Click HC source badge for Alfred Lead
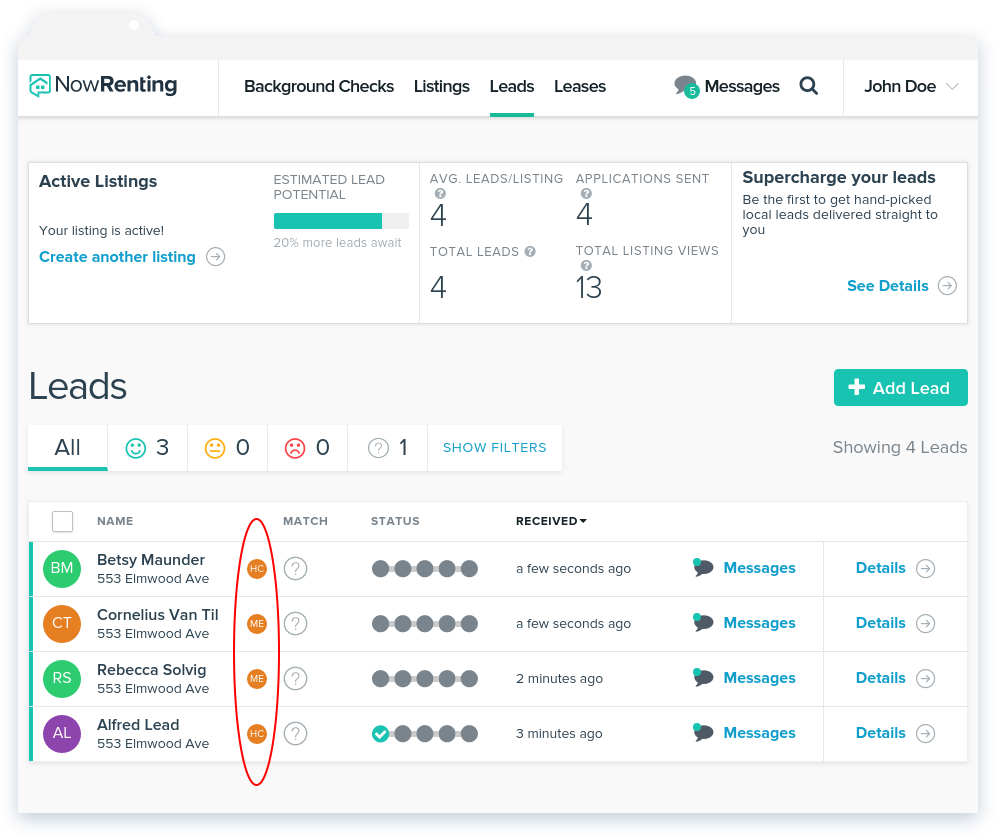The height and width of the screenshot is (837, 996). click(x=257, y=733)
